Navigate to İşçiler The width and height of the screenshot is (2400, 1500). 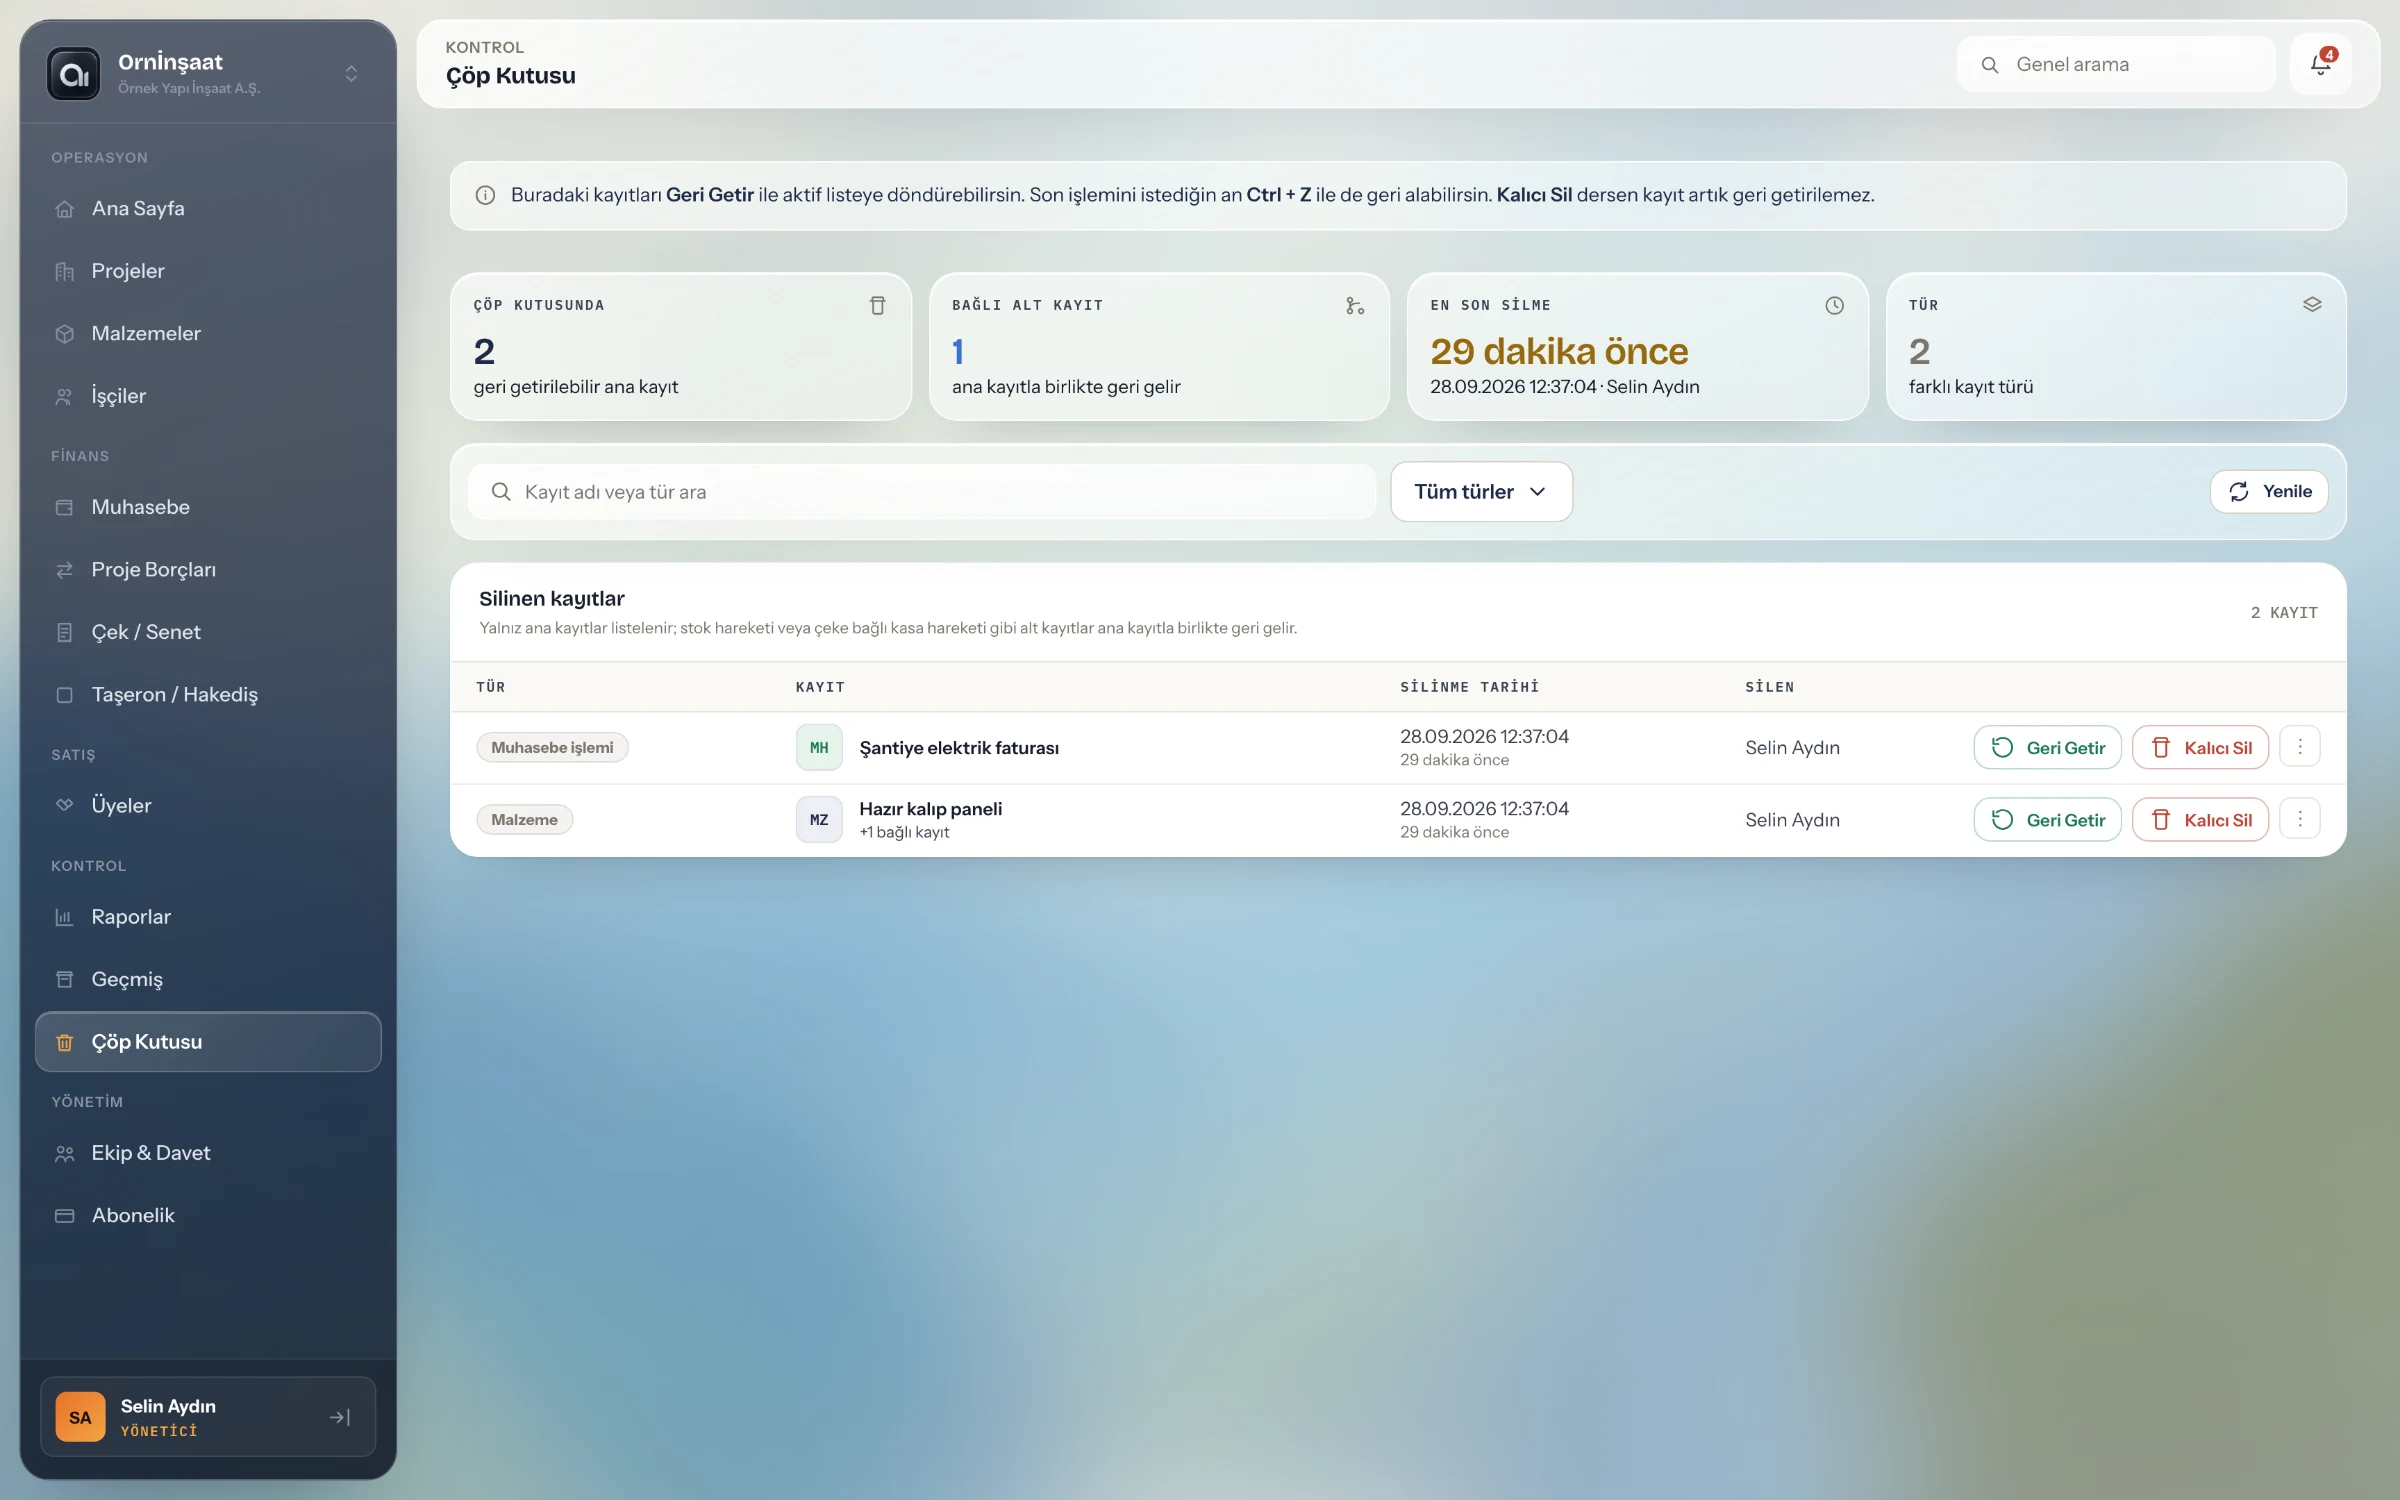[x=208, y=396]
